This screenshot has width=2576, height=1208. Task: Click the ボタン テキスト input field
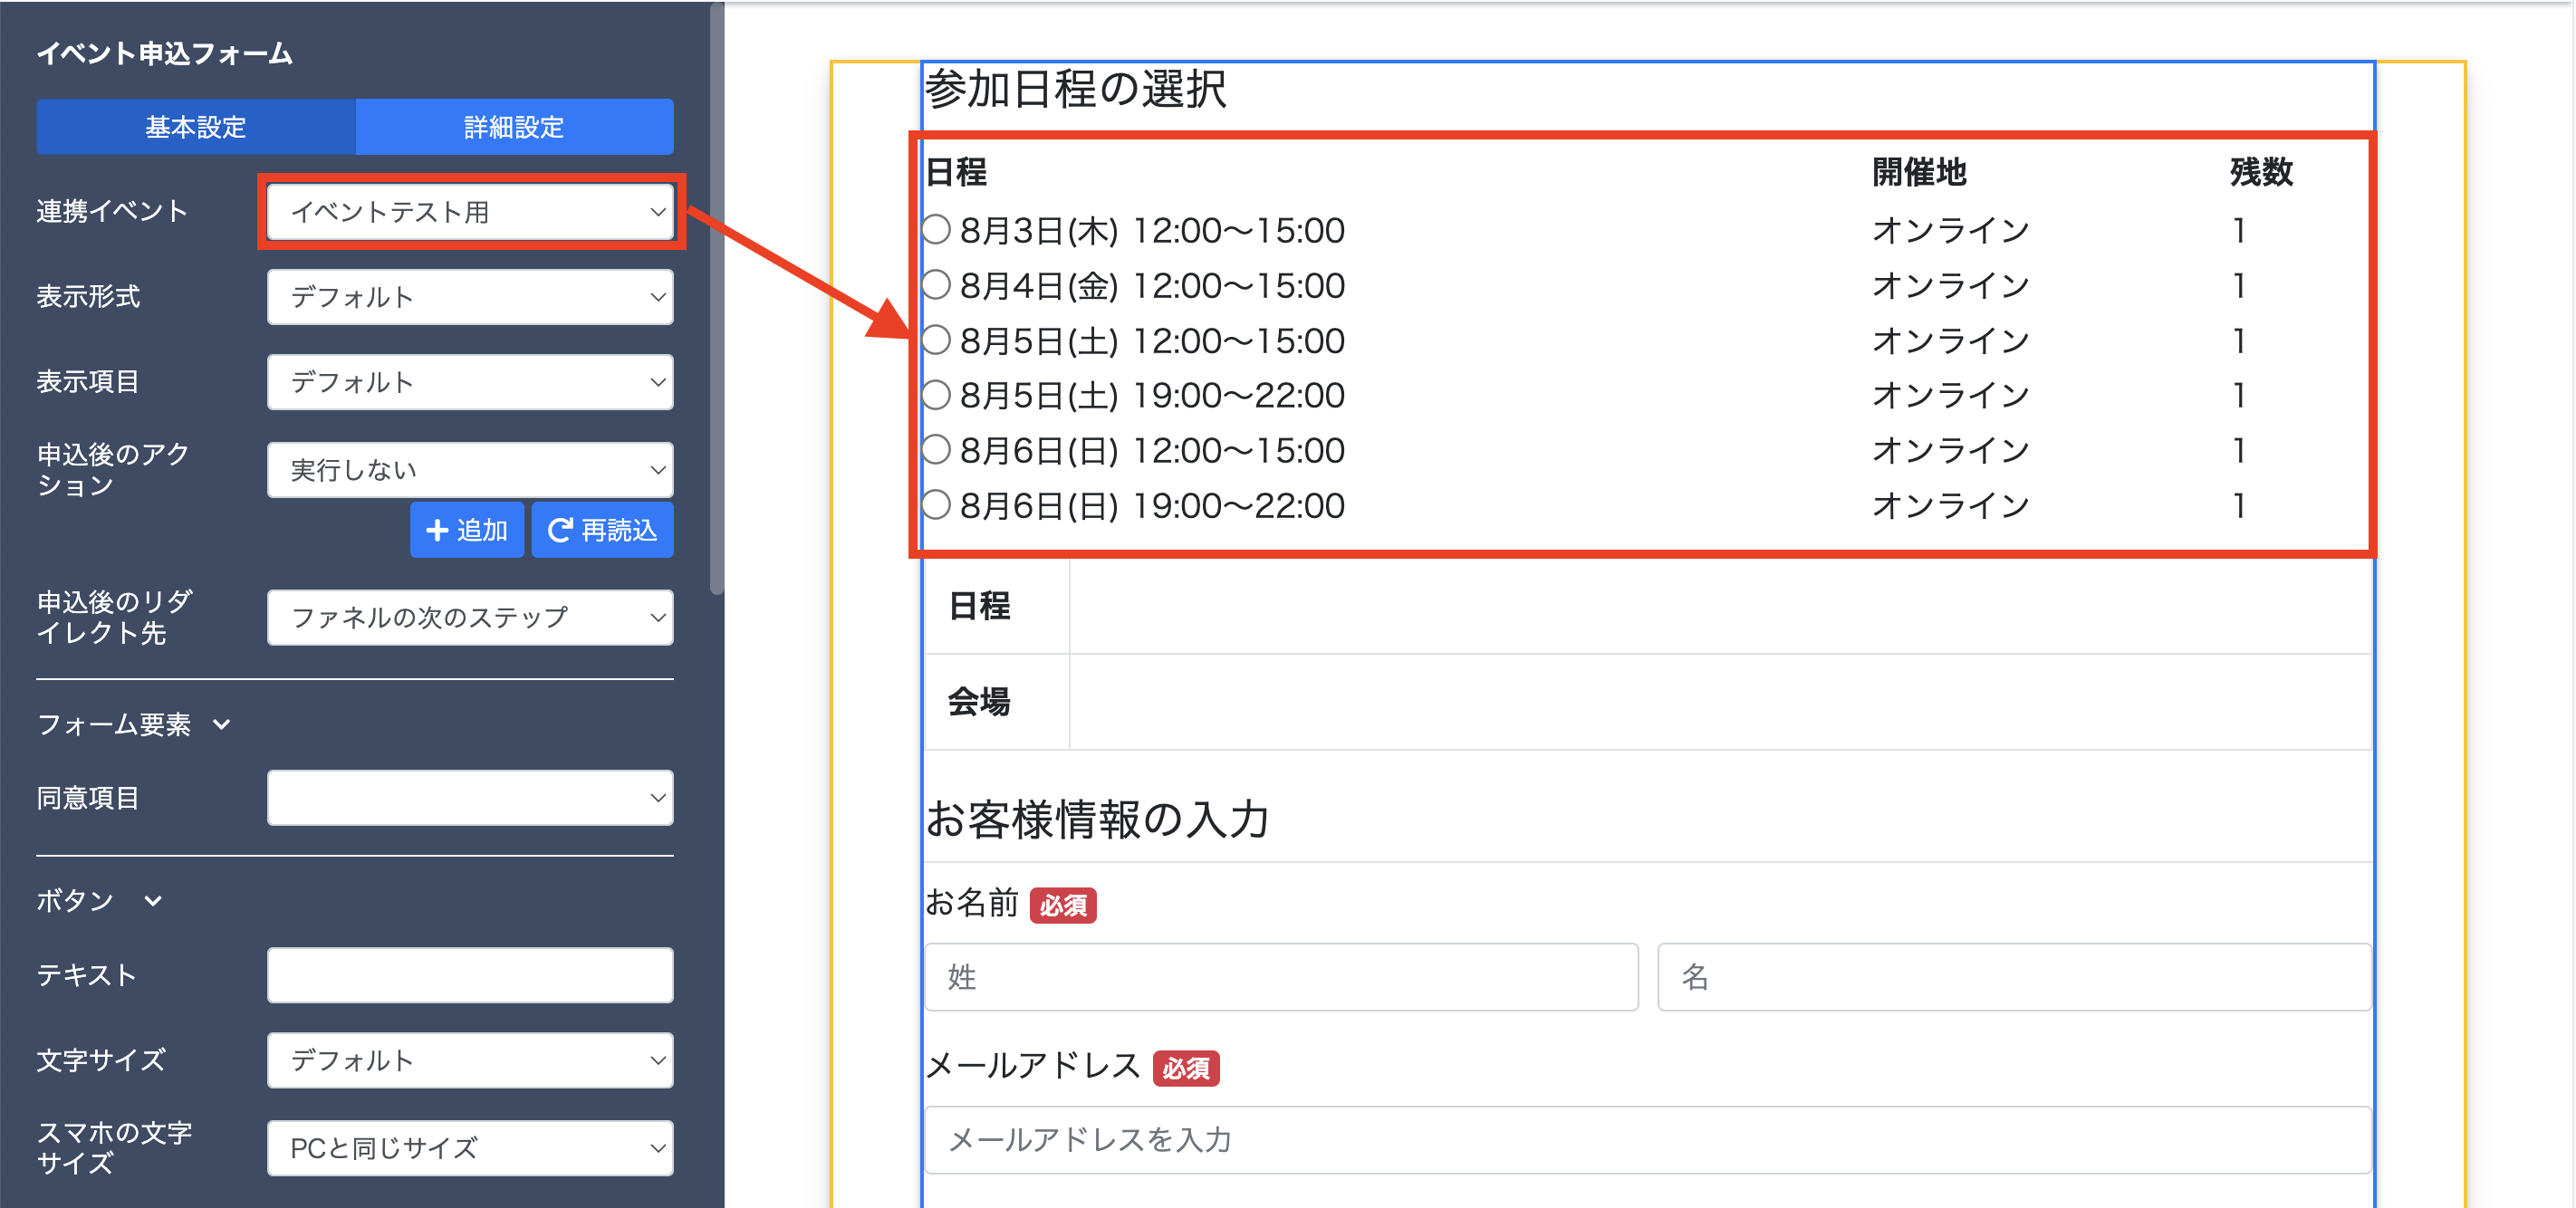(470, 975)
